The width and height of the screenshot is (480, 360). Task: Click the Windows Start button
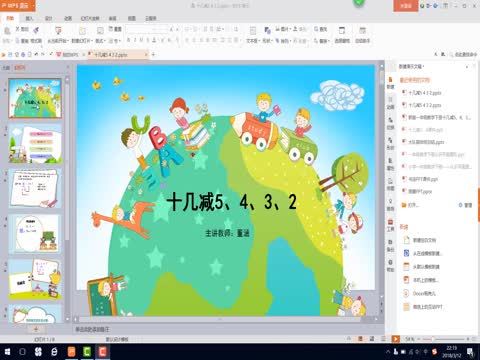coord(7,352)
